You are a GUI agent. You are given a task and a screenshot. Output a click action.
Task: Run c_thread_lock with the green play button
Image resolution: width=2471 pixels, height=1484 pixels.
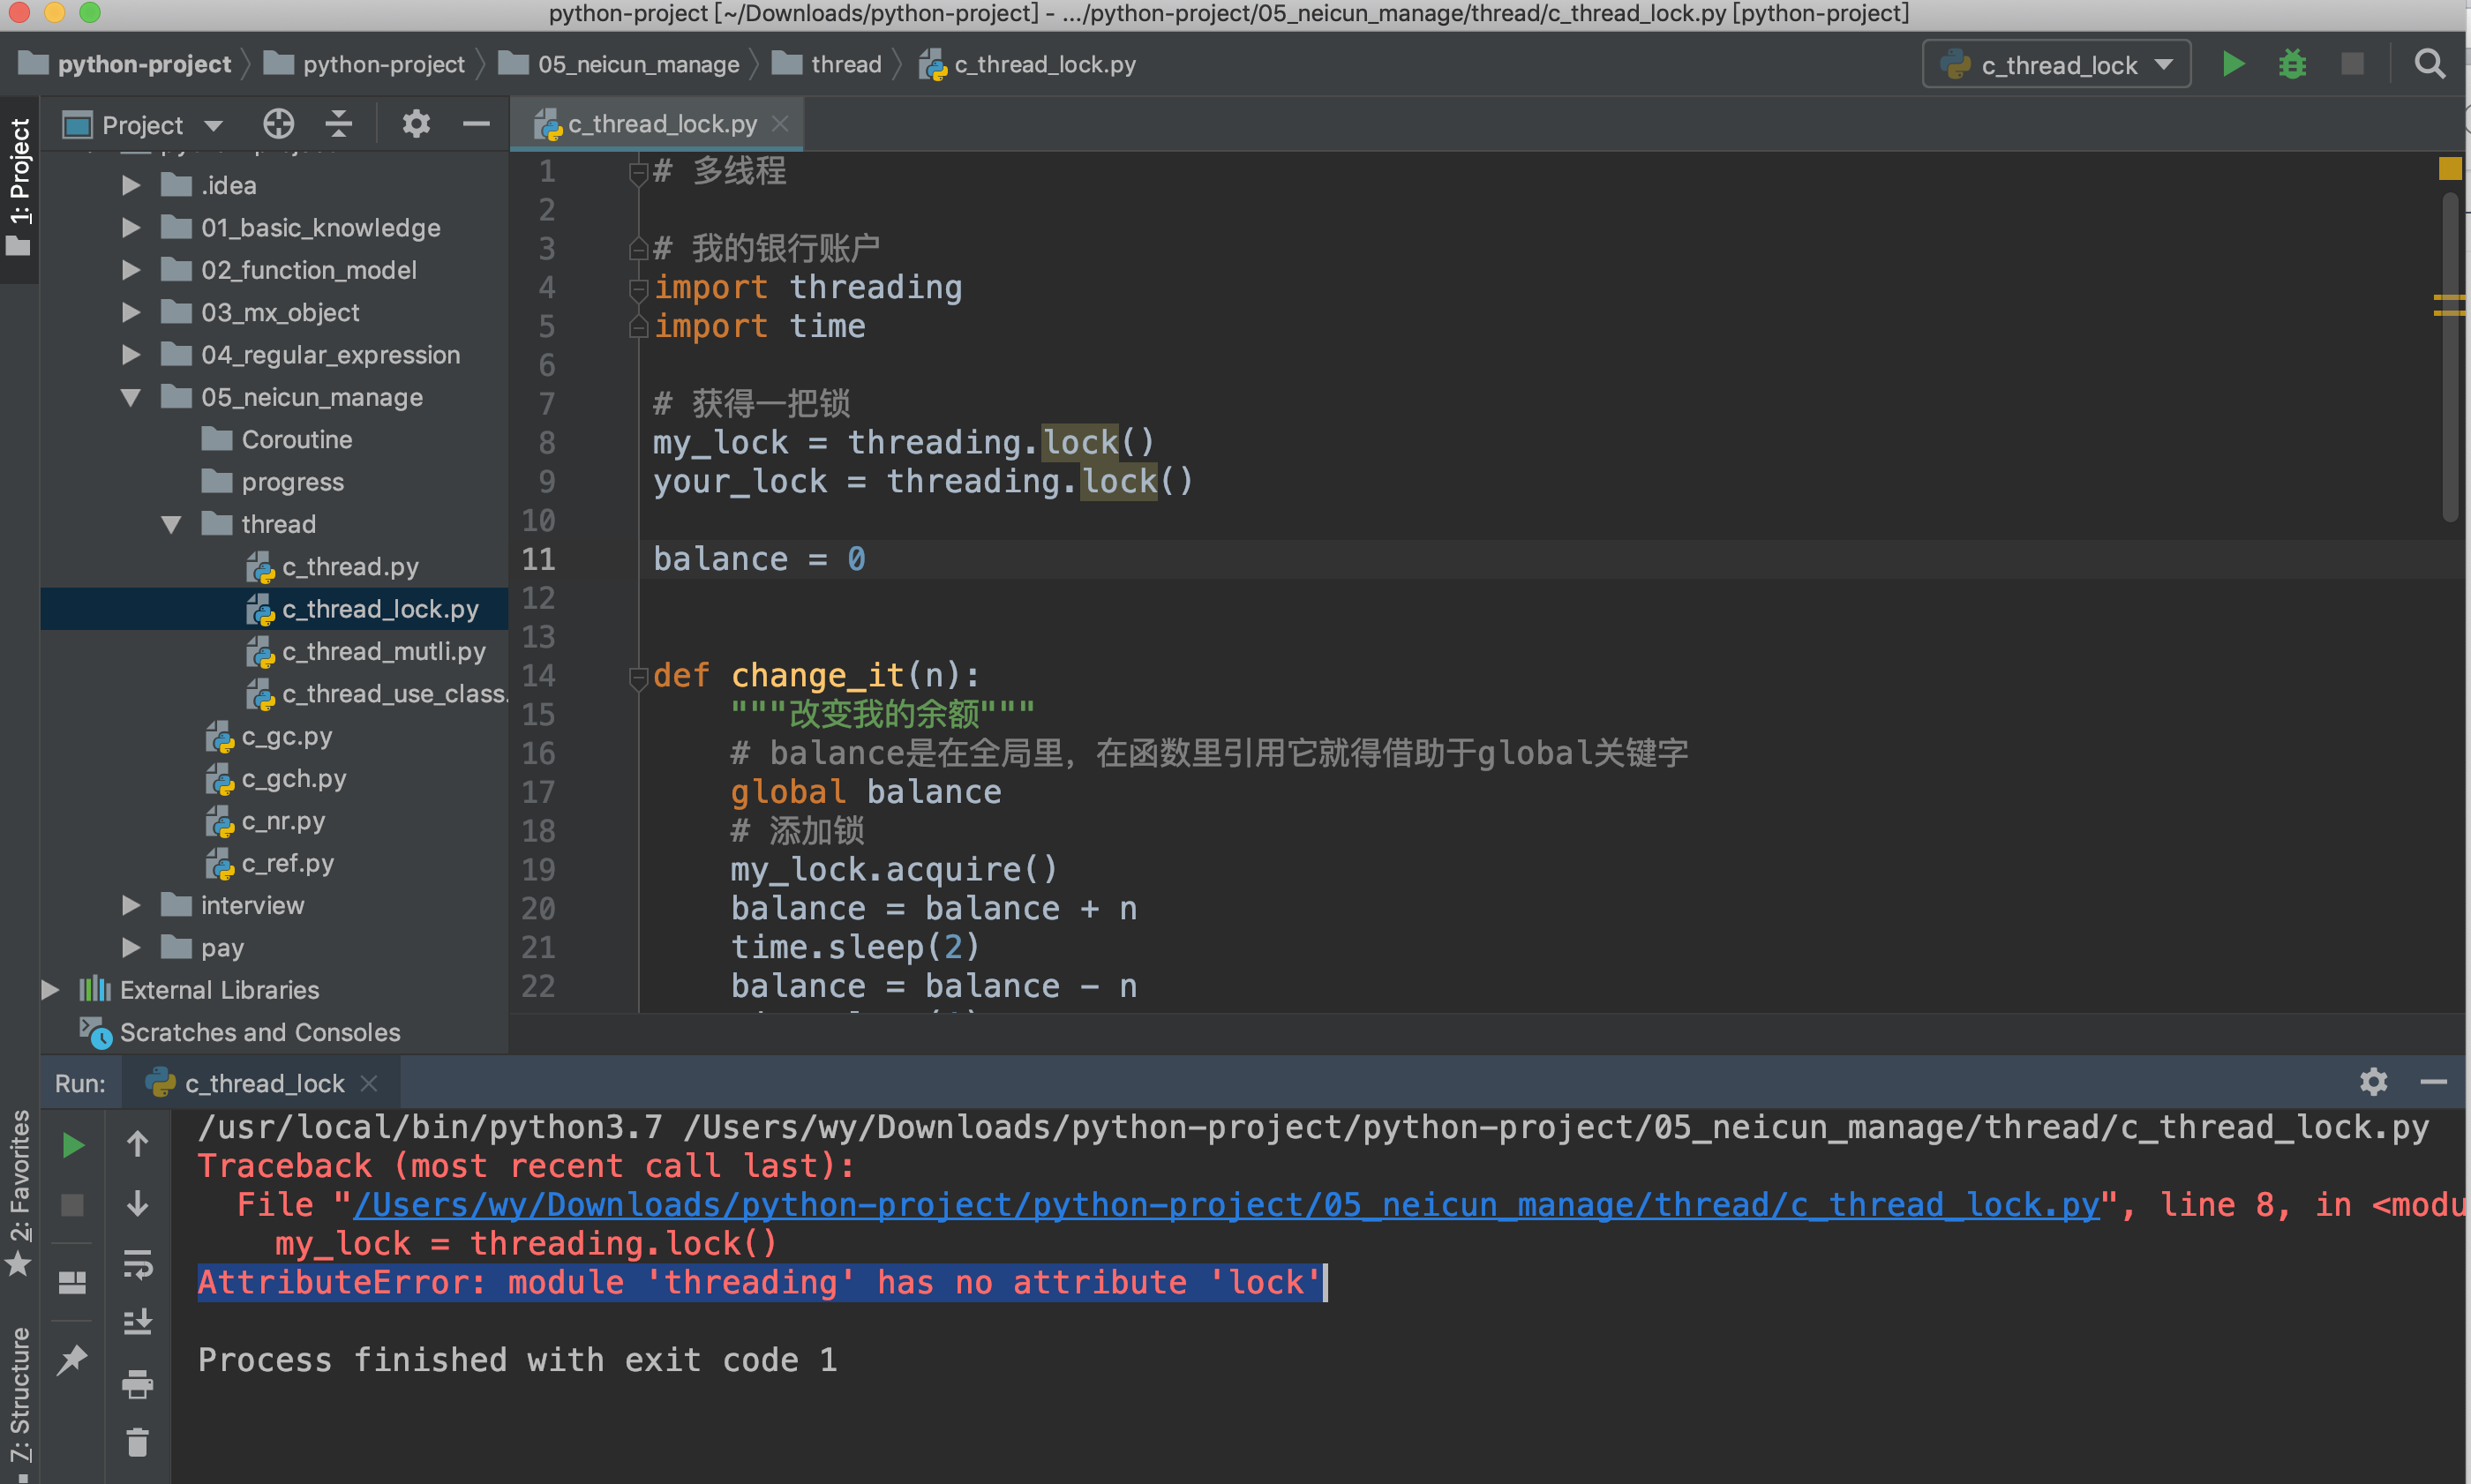click(2232, 65)
